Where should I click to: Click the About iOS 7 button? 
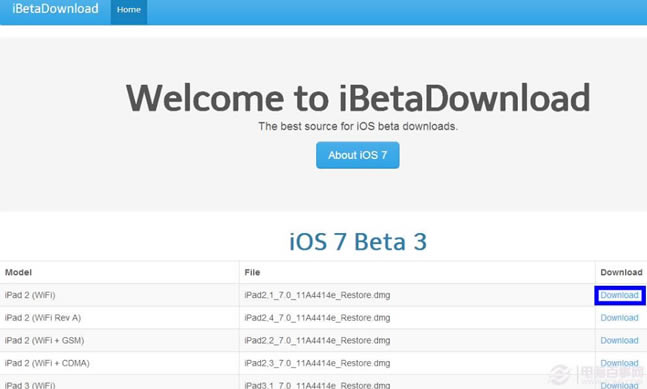point(358,155)
